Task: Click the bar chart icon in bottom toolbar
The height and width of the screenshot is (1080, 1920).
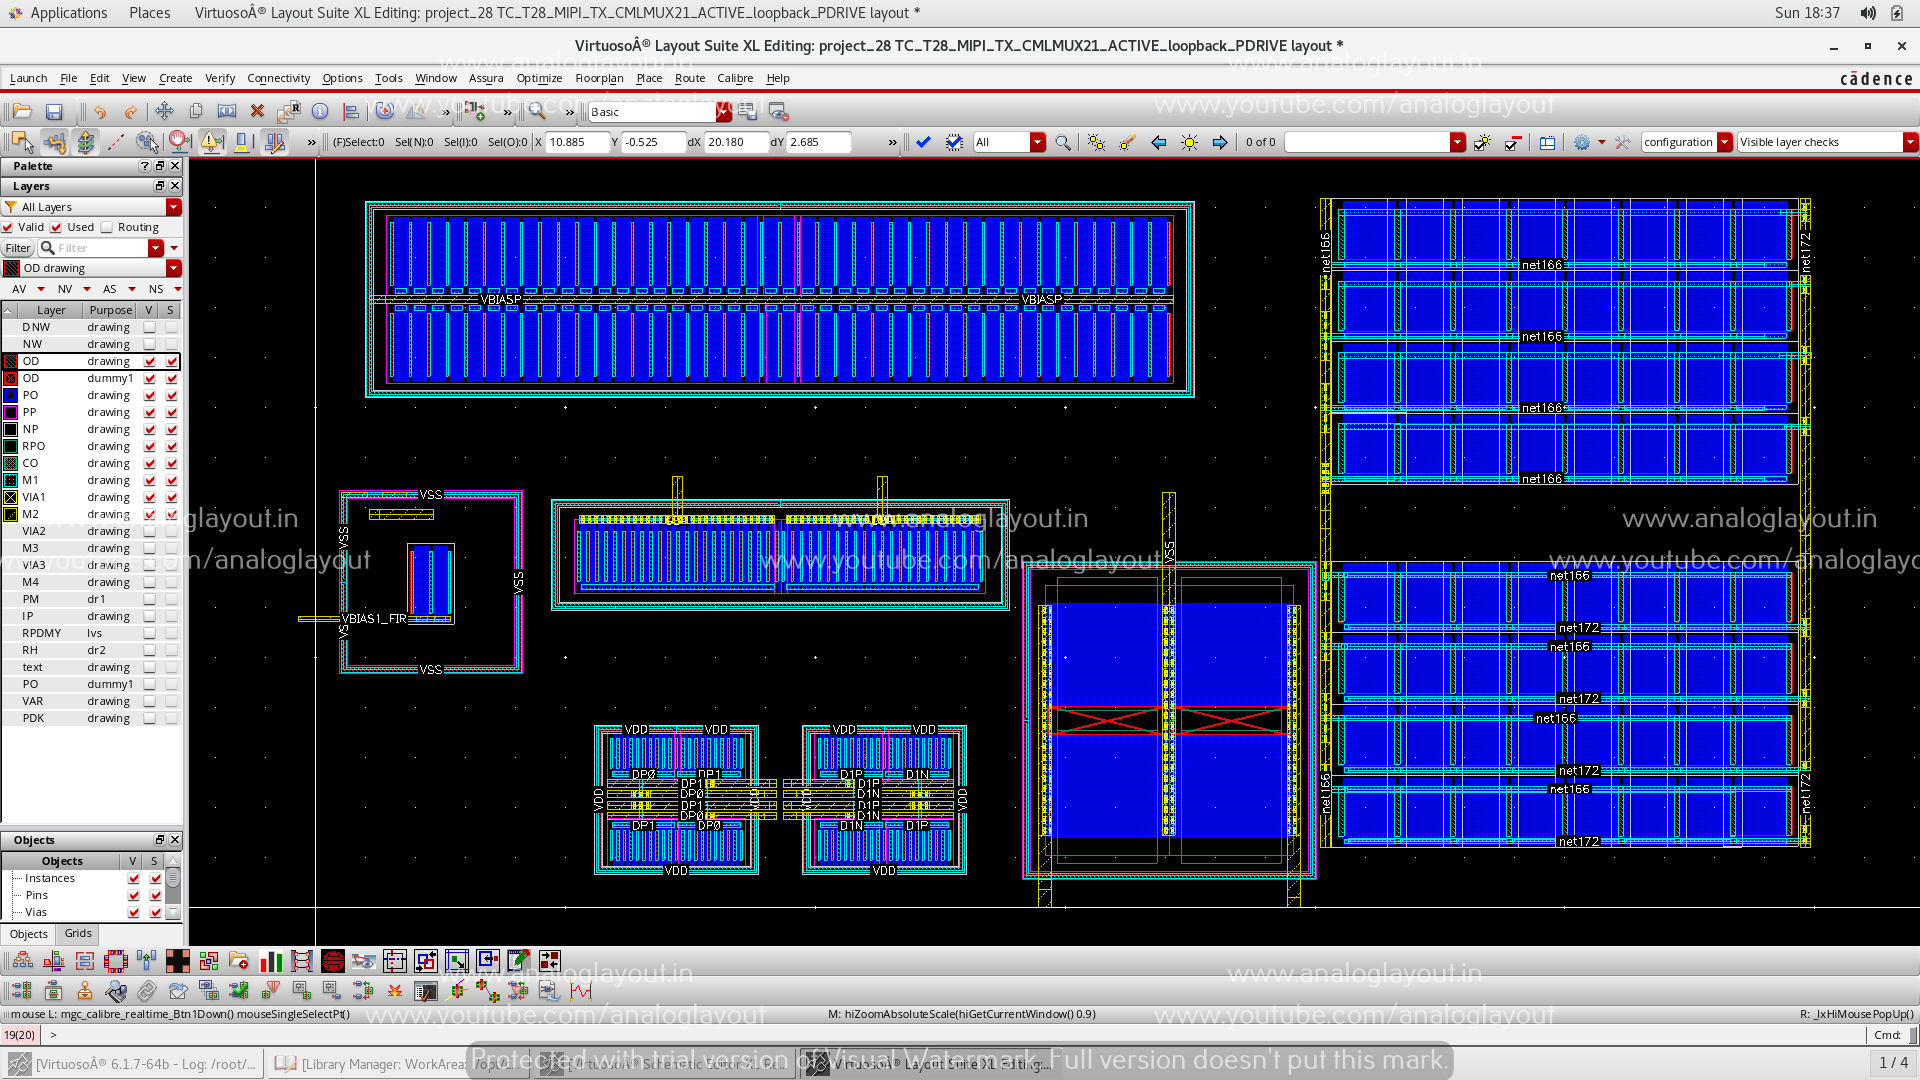Action: click(271, 961)
